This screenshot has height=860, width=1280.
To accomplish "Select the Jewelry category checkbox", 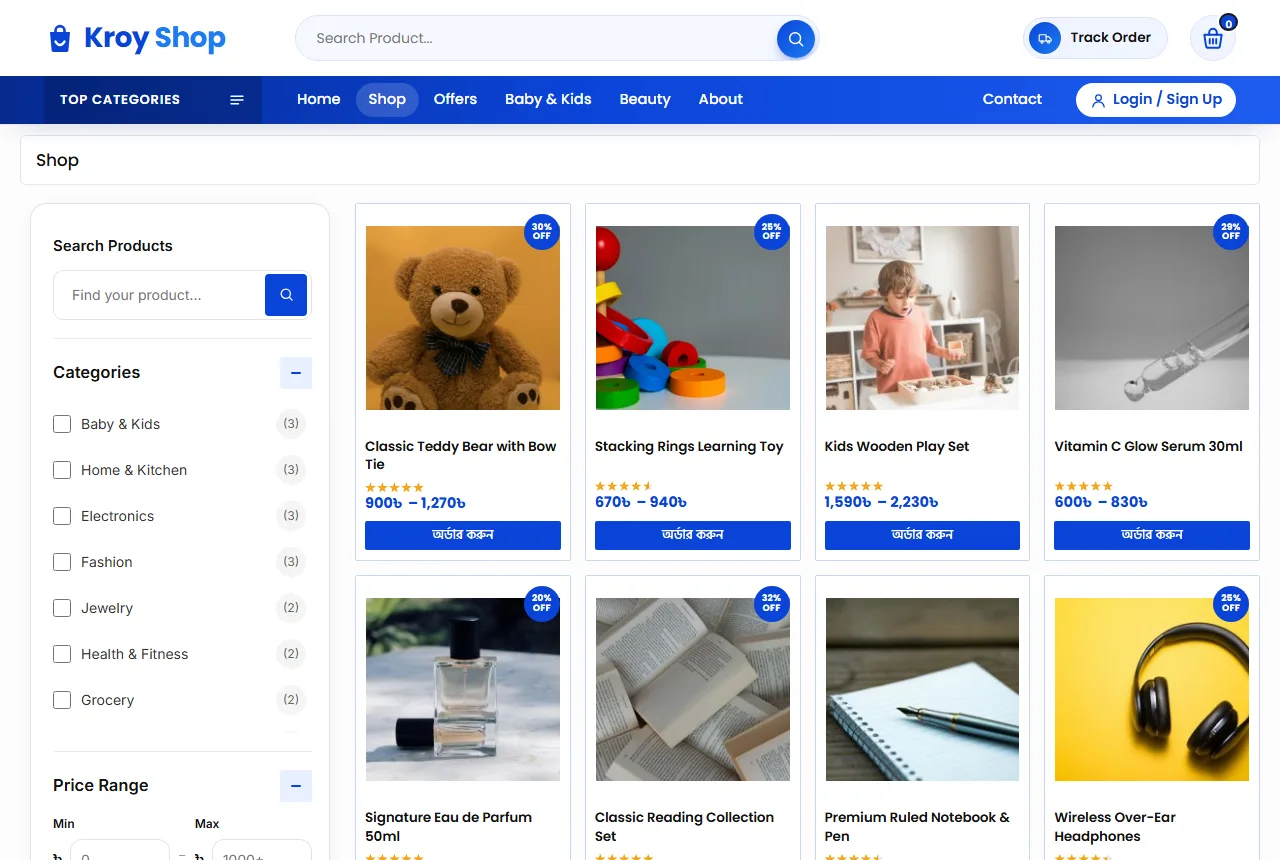I will [62, 608].
